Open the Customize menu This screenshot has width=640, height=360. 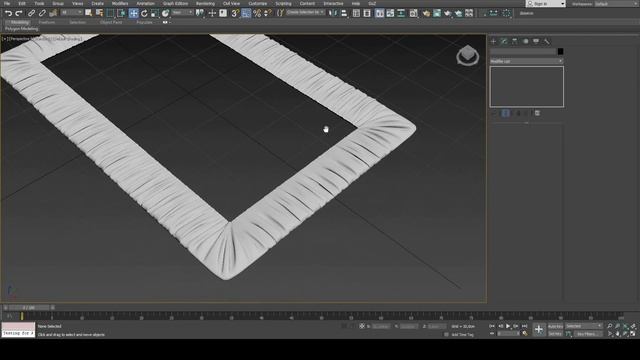(258, 3)
